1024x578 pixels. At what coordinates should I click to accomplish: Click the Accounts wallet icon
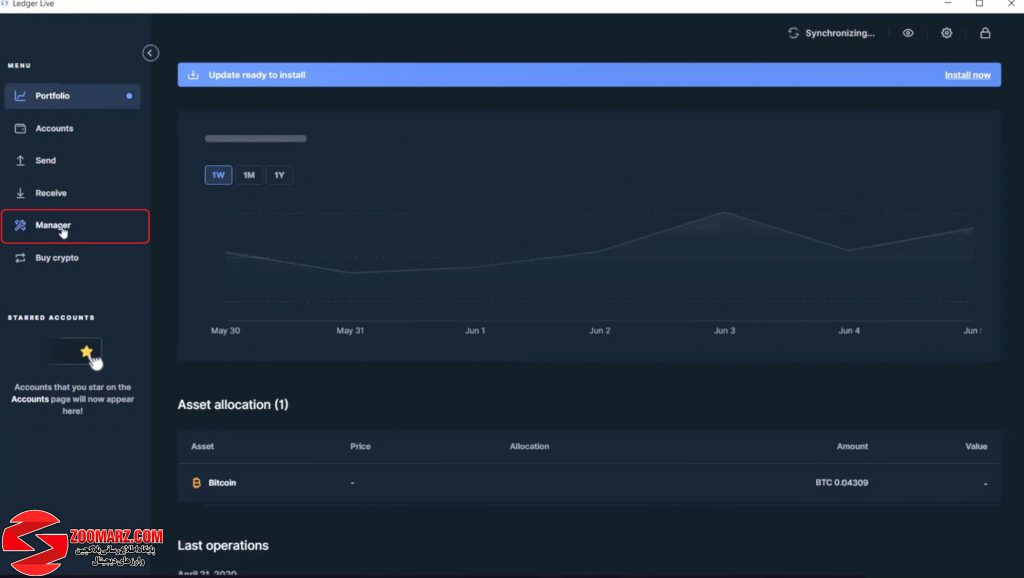click(x=20, y=129)
